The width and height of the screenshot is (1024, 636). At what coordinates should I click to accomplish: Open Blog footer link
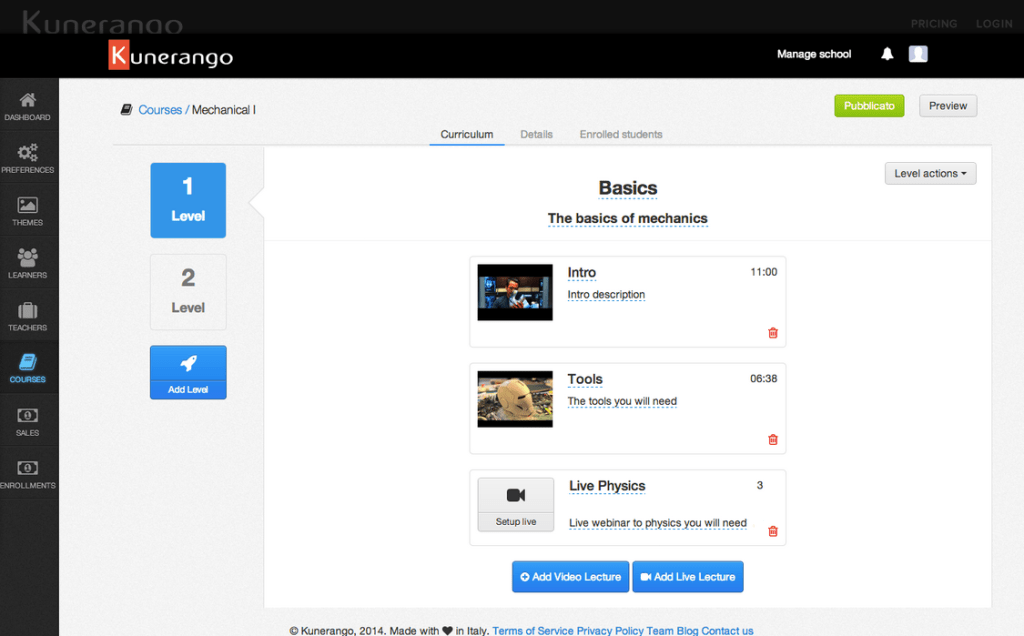[x=687, y=630]
